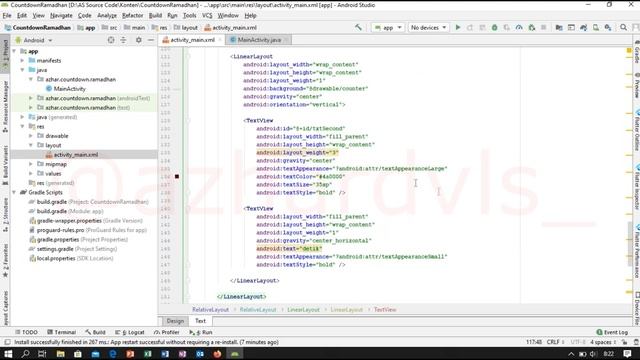Expand the values folder
Viewport: 640px width, 360px height.
coord(31,173)
